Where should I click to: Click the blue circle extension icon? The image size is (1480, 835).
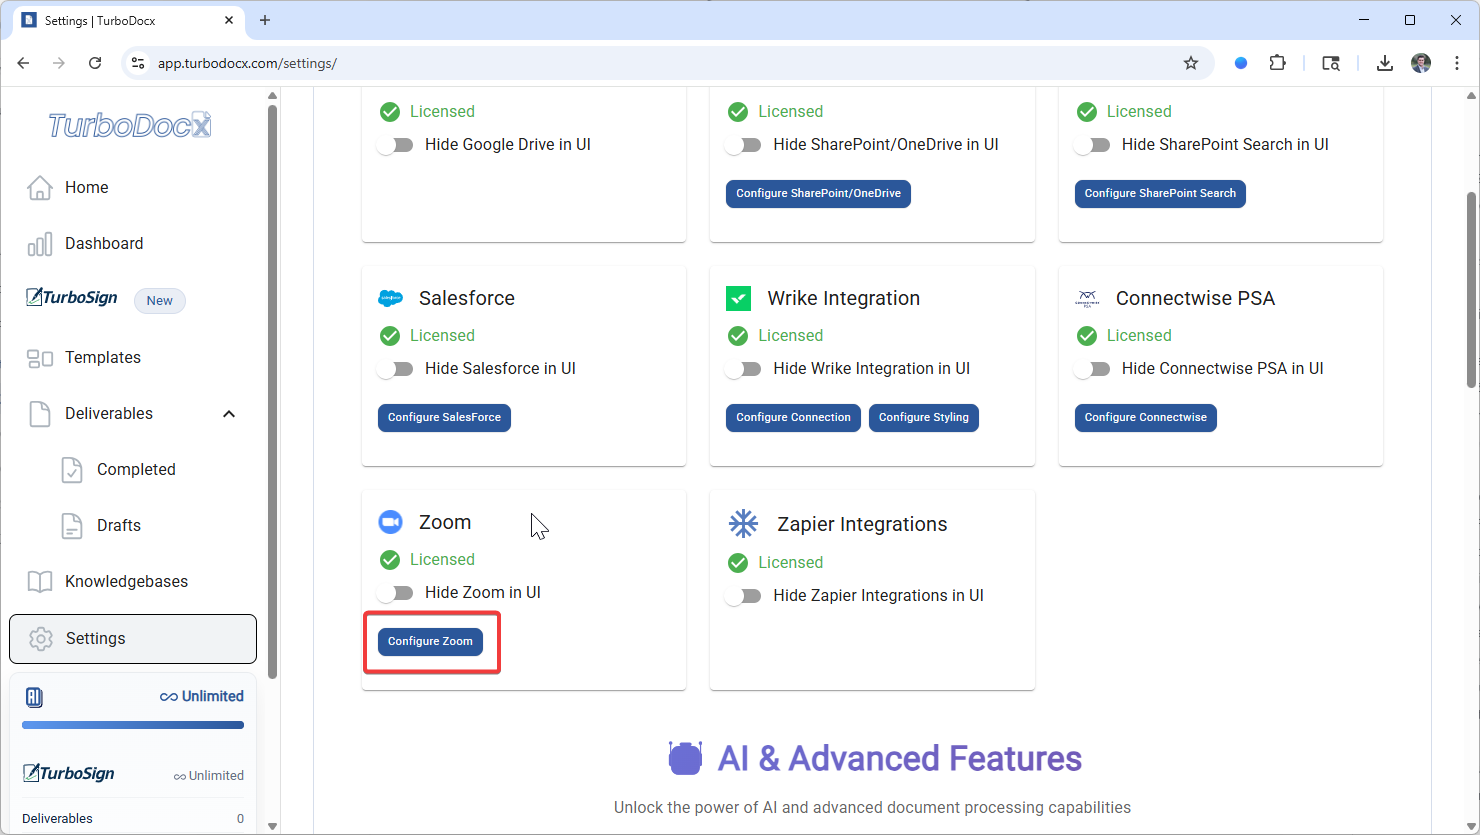(1241, 63)
